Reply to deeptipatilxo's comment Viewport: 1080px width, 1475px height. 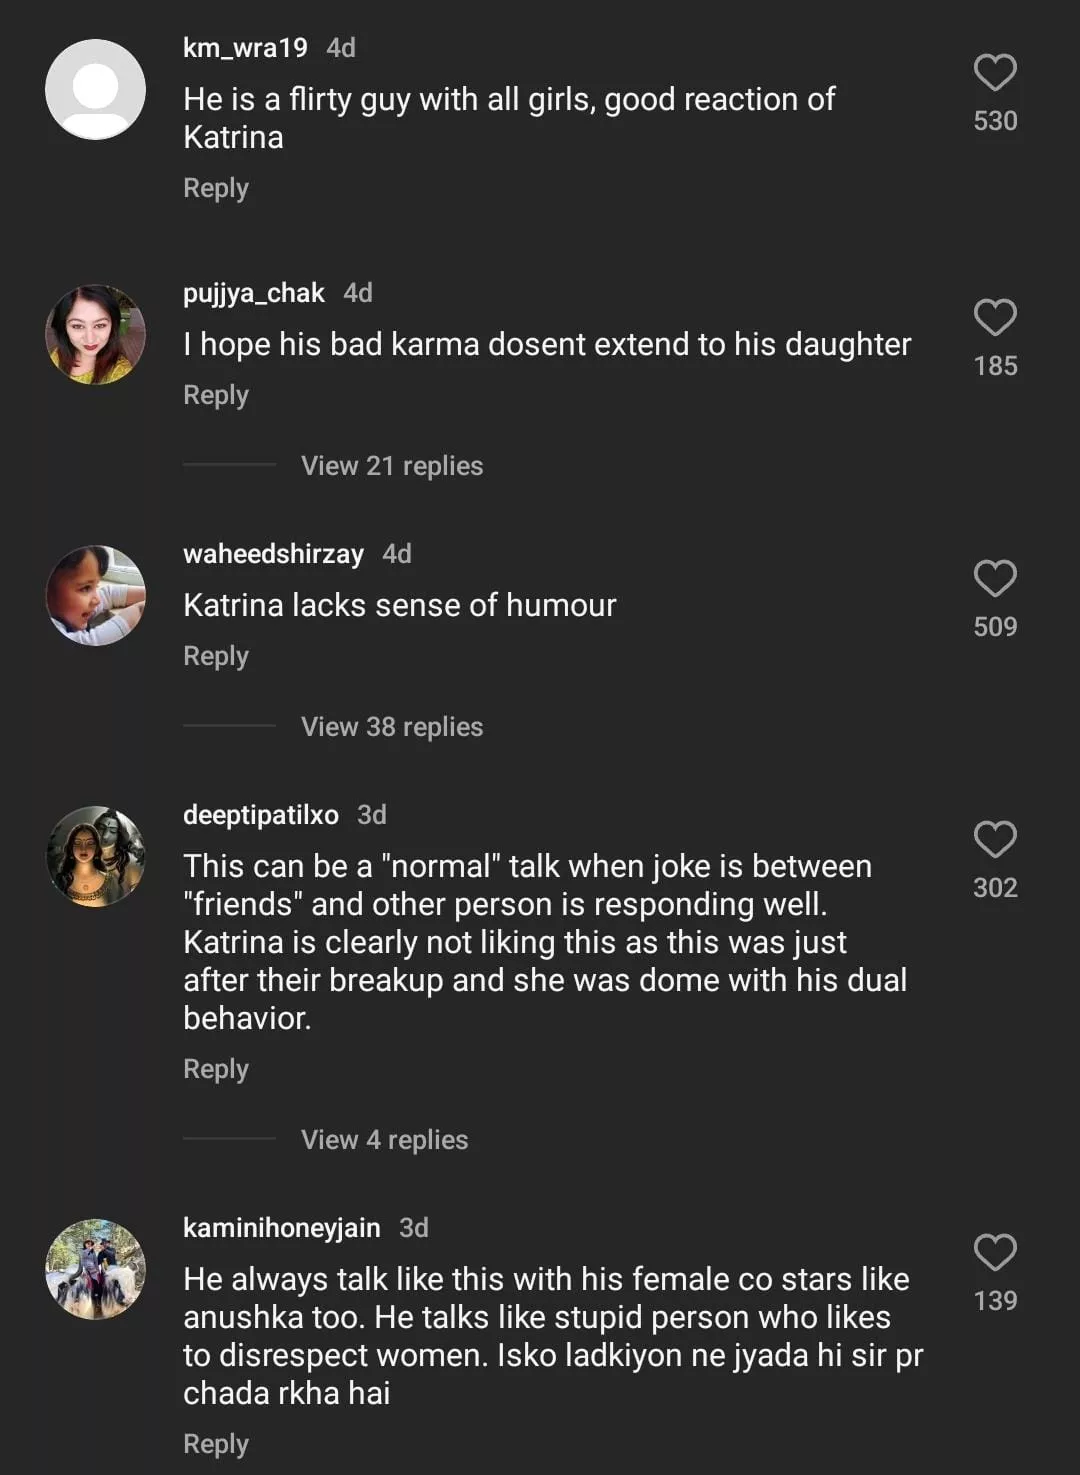click(216, 1069)
